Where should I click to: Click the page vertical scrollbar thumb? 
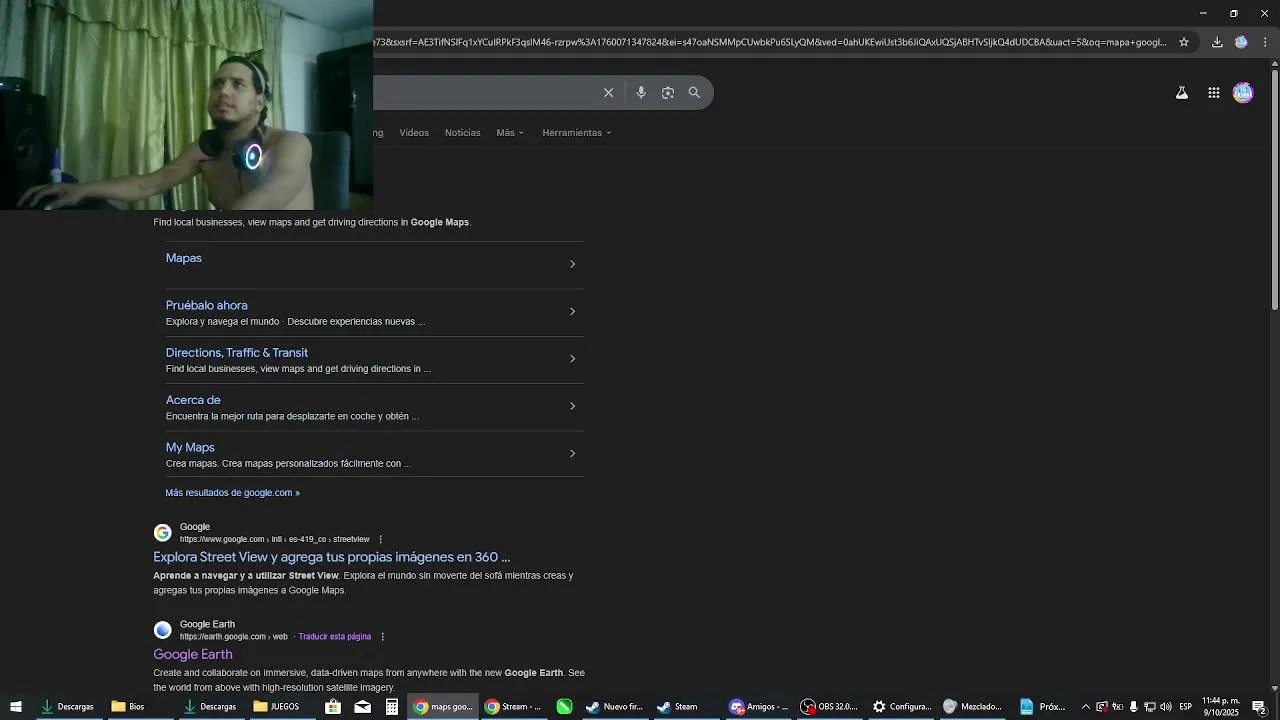pos(1275,190)
